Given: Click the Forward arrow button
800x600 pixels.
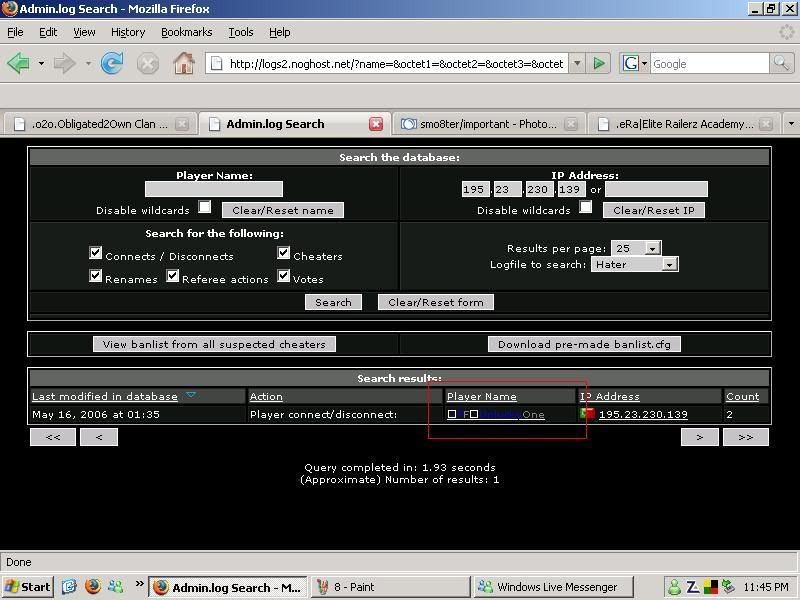Looking at the screenshot, I should click(x=65, y=64).
